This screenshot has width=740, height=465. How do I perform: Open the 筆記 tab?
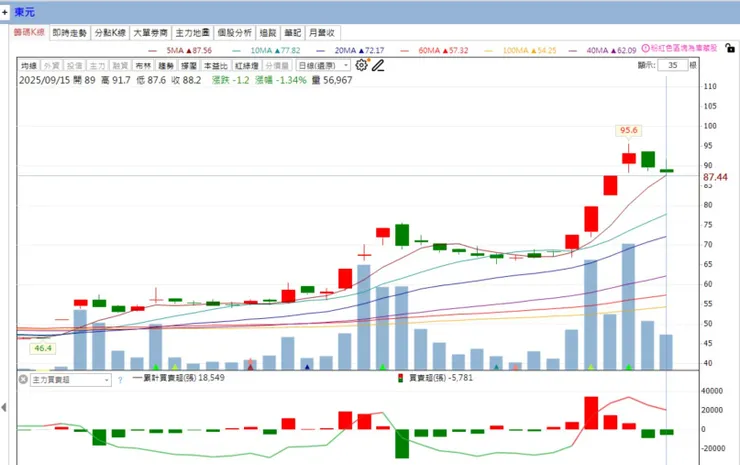[x=293, y=33]
